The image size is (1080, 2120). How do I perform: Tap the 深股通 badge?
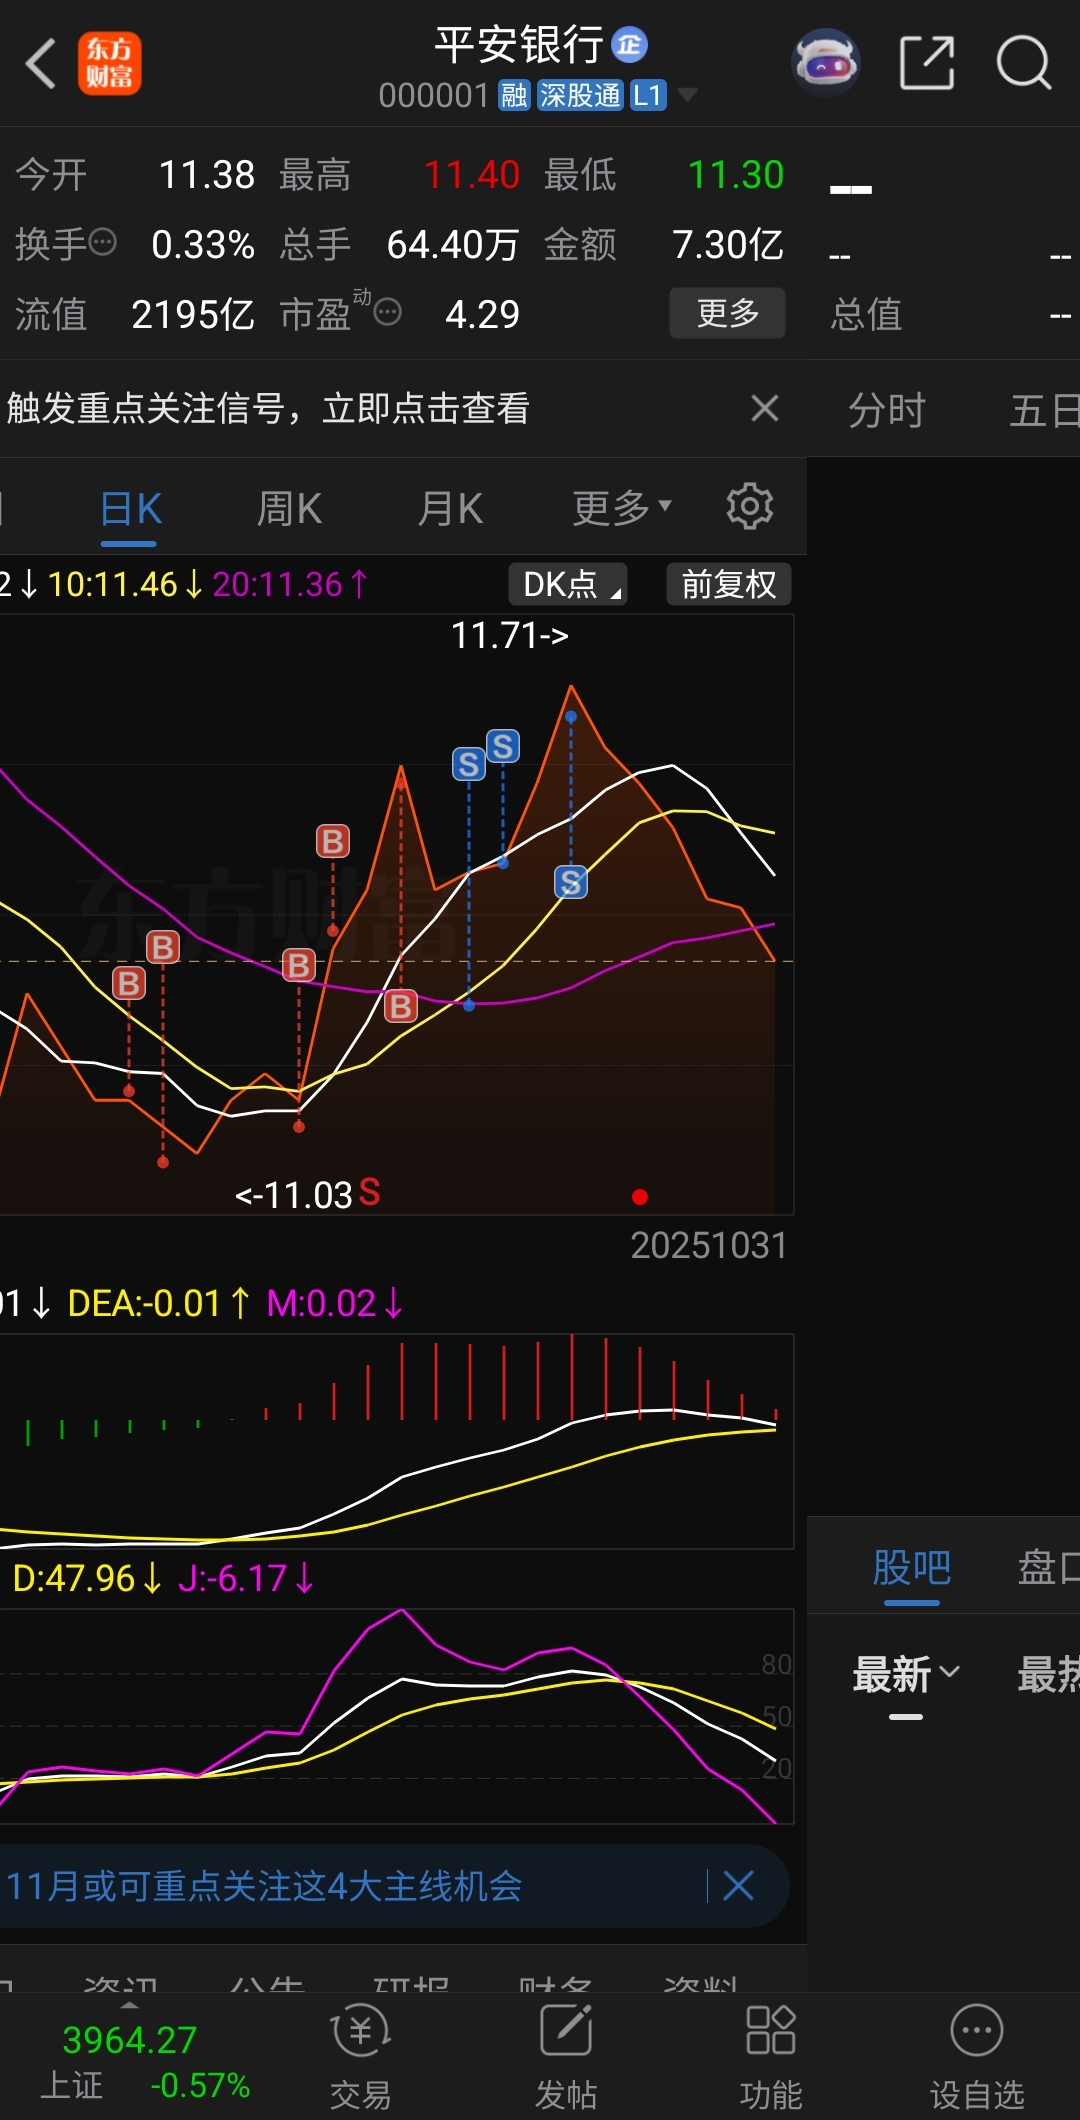tap(580, 96)
